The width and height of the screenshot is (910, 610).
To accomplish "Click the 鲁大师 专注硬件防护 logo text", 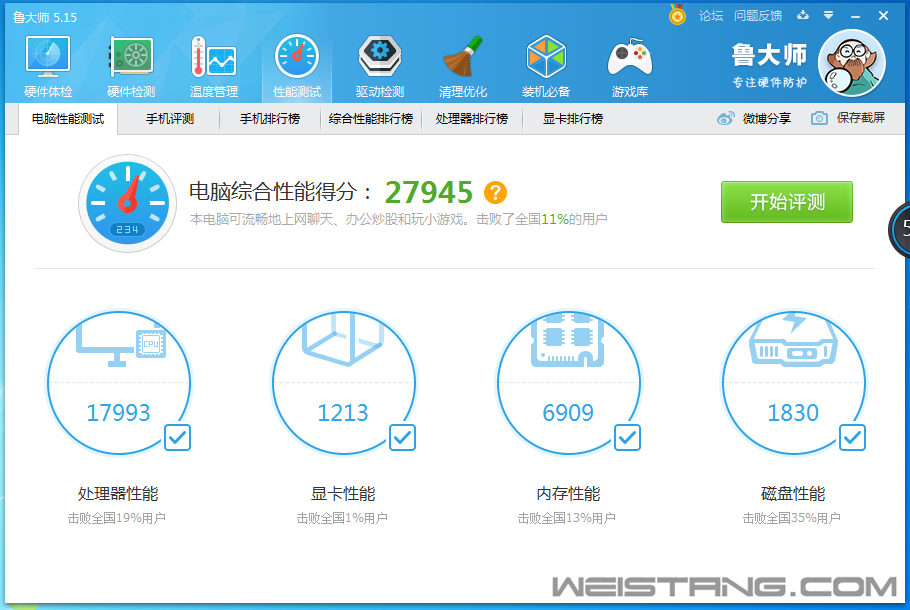I will pos(769,66).
